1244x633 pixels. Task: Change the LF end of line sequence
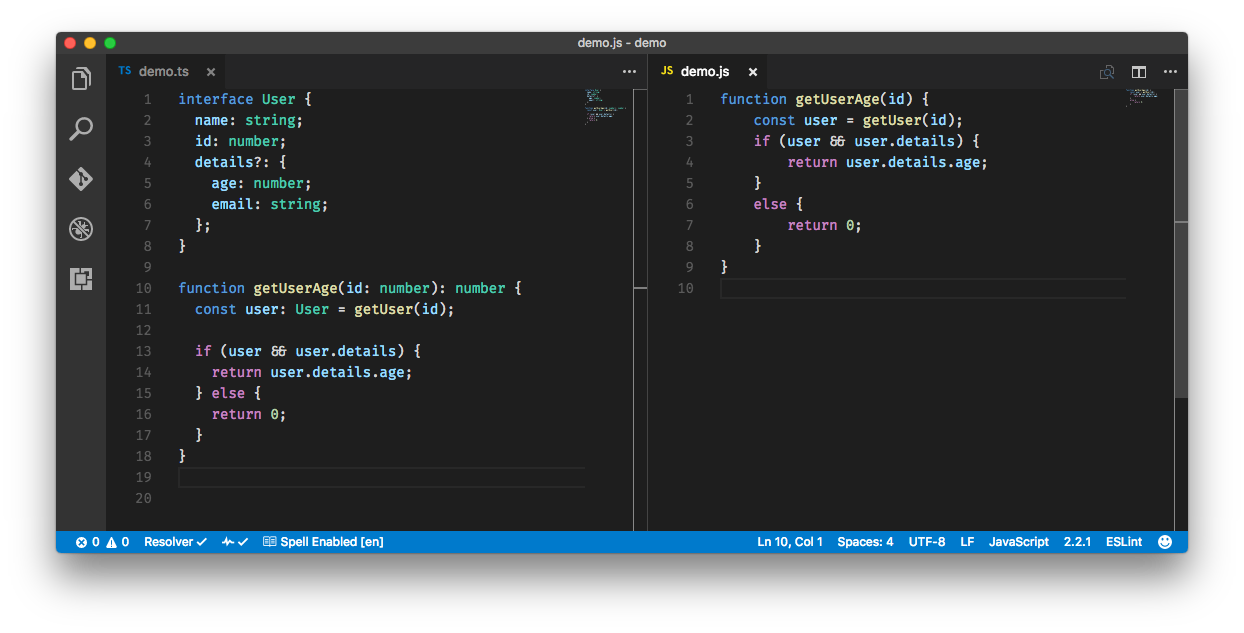[967, 542]
